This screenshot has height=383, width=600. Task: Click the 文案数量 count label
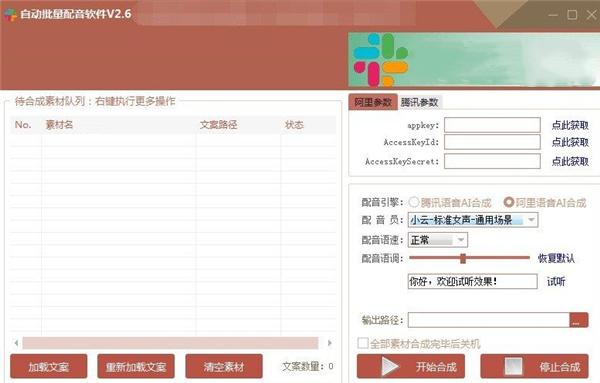pyautogui.click(x=308, y=366)
